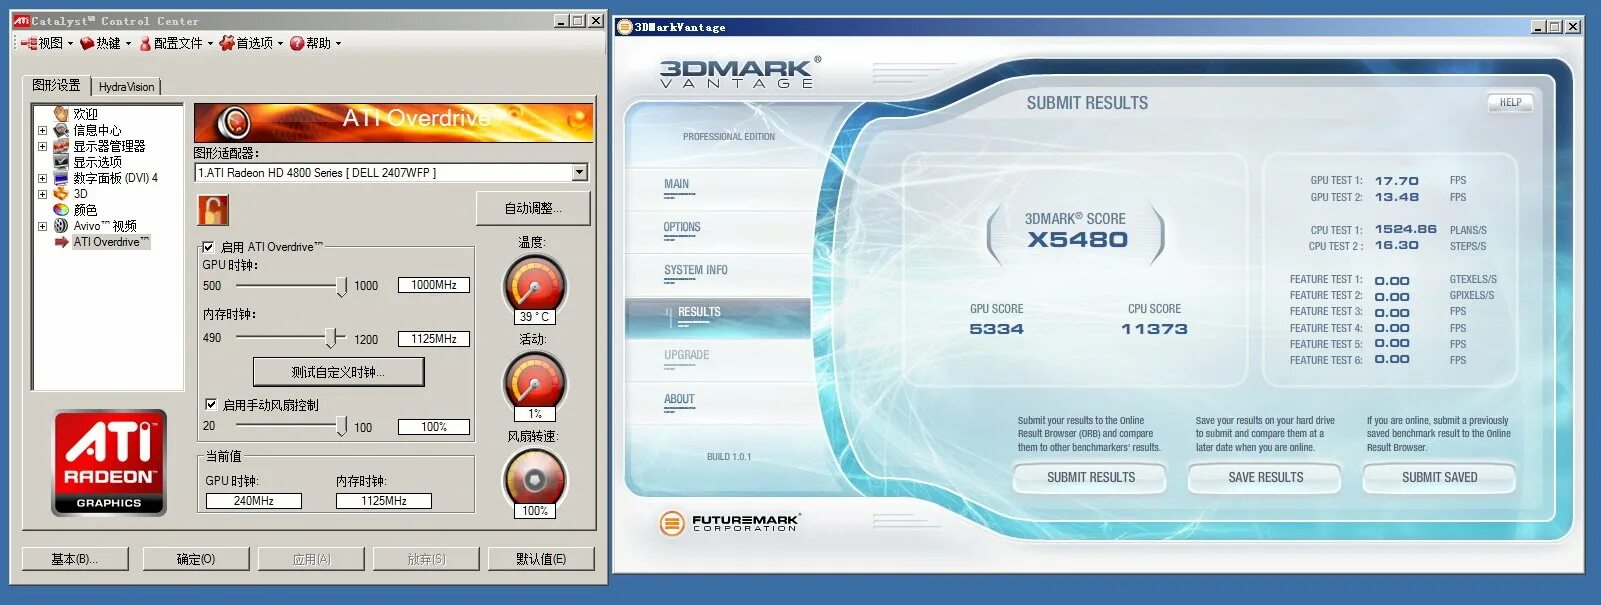Adjust the GPU 时钟 slider

coord(341,286)
